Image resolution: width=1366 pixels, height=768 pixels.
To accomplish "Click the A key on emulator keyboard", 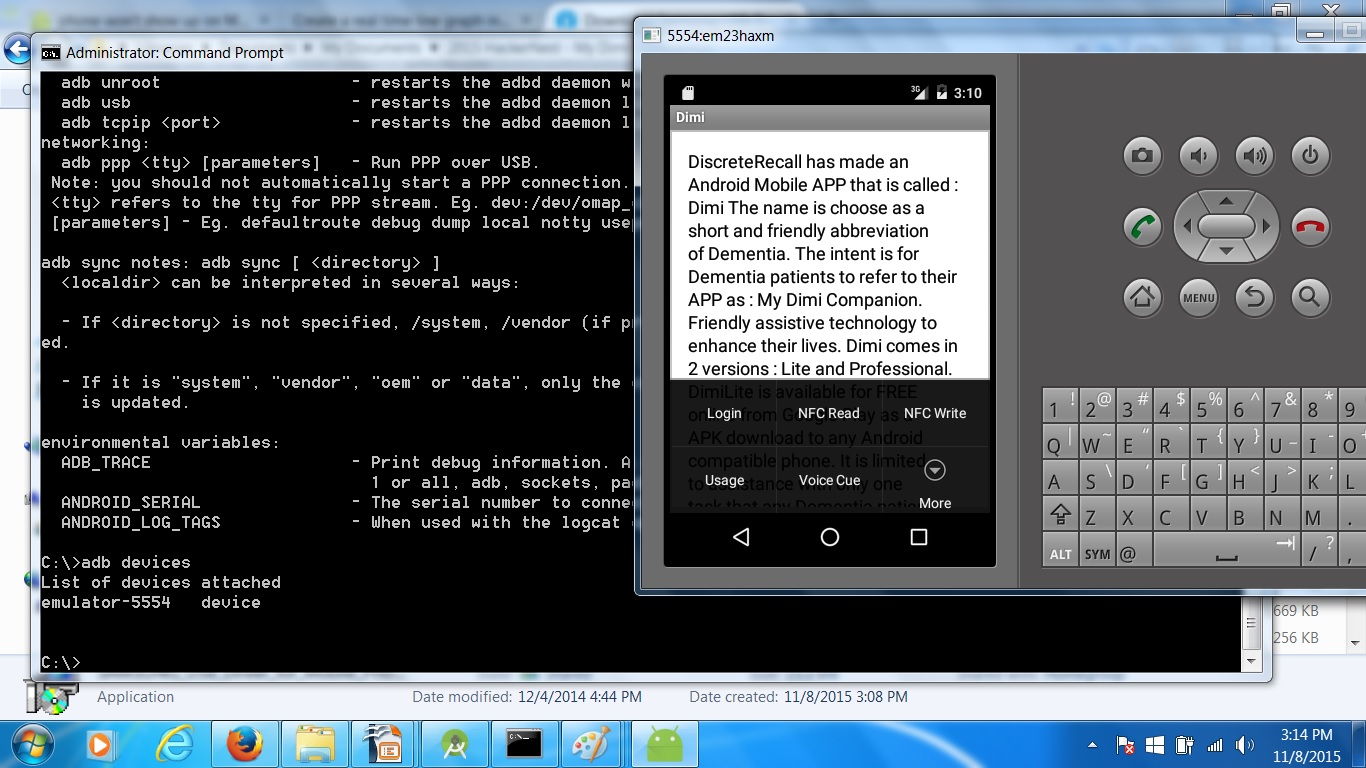I will point(1059,478).
